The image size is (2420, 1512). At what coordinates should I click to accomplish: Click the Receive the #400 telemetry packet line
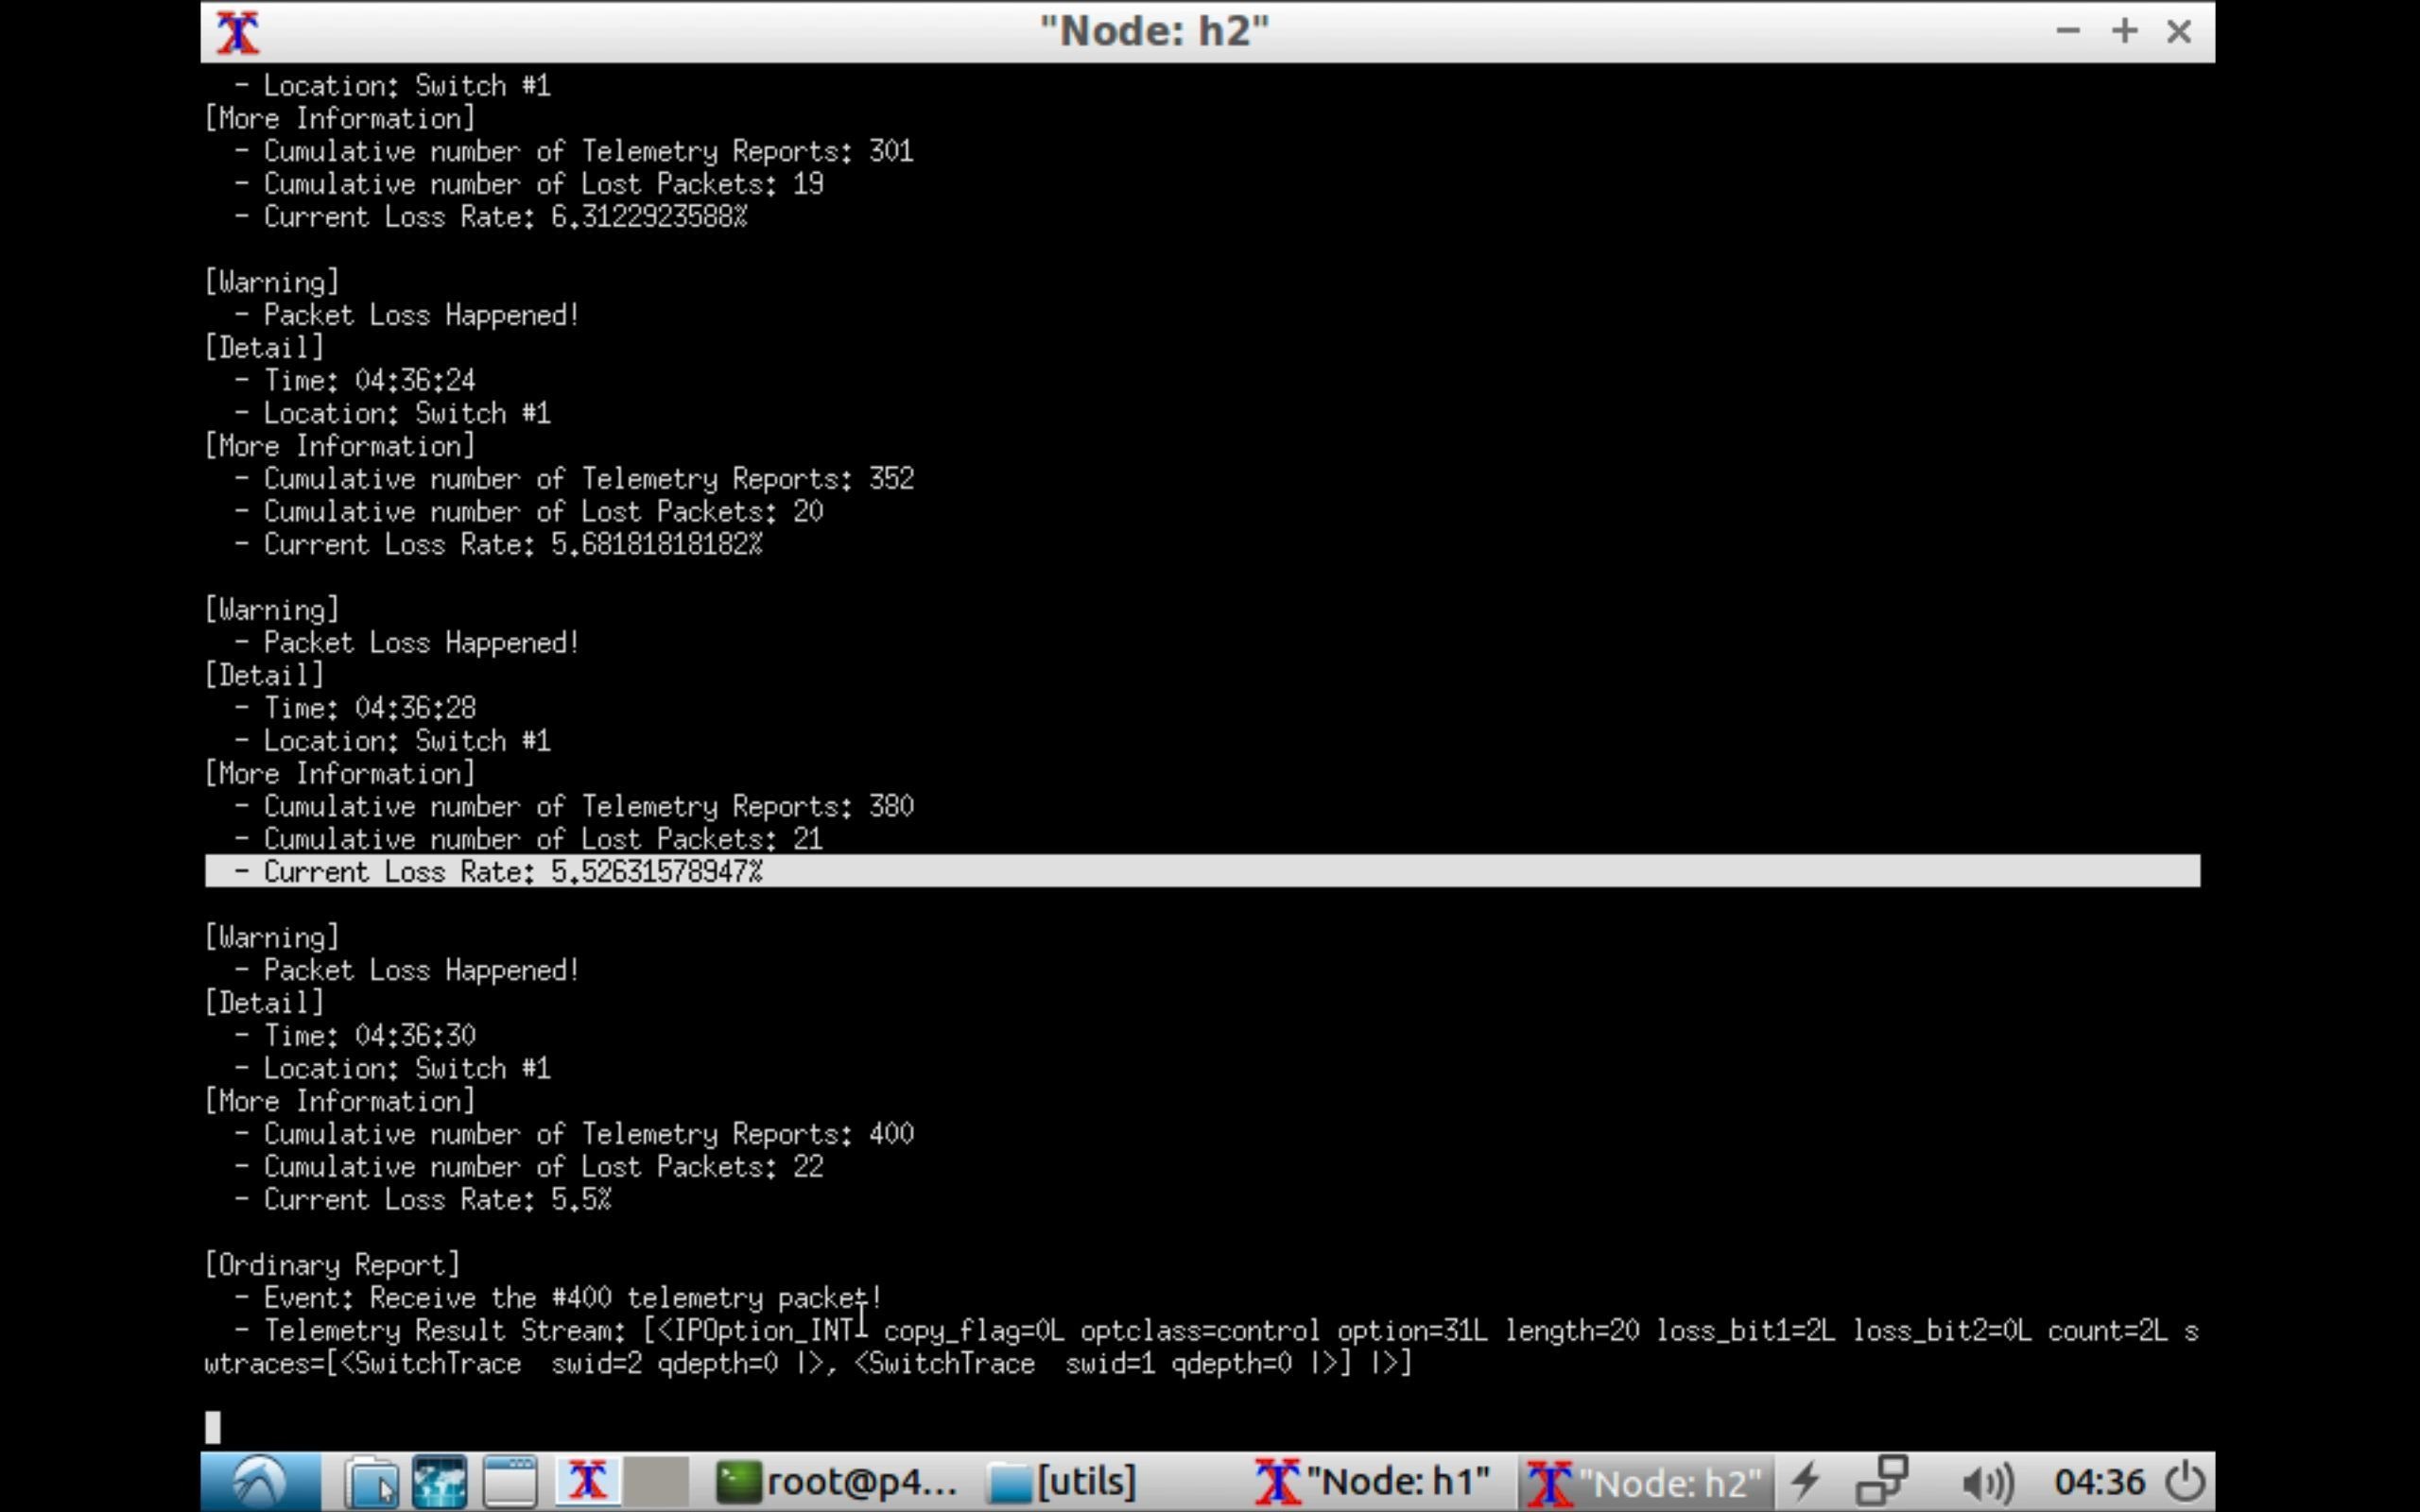(x=558, y=1298)
